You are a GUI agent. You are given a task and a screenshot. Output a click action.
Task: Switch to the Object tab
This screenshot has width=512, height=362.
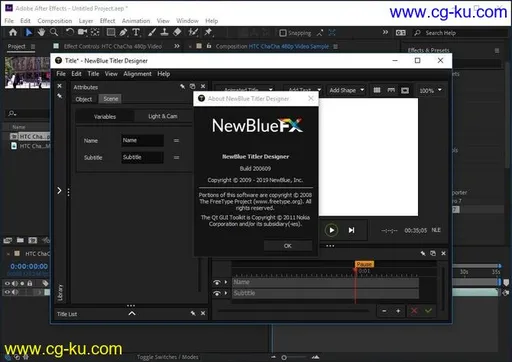(x=84, y=99)
